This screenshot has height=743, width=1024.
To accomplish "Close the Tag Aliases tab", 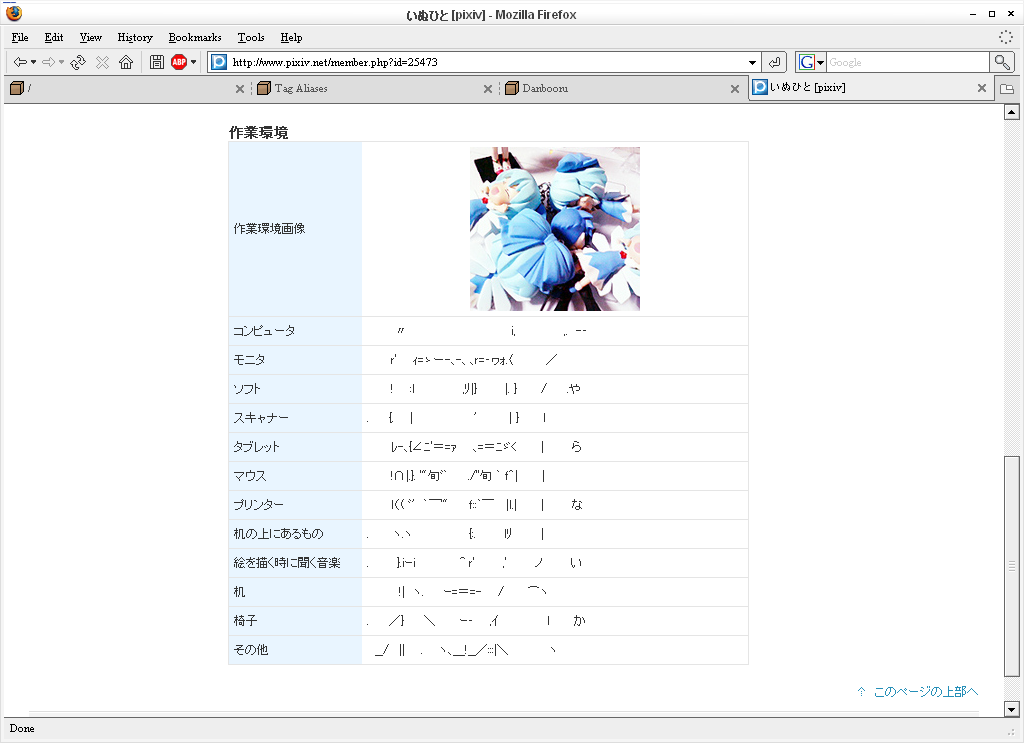I will [x=488, y=88].
